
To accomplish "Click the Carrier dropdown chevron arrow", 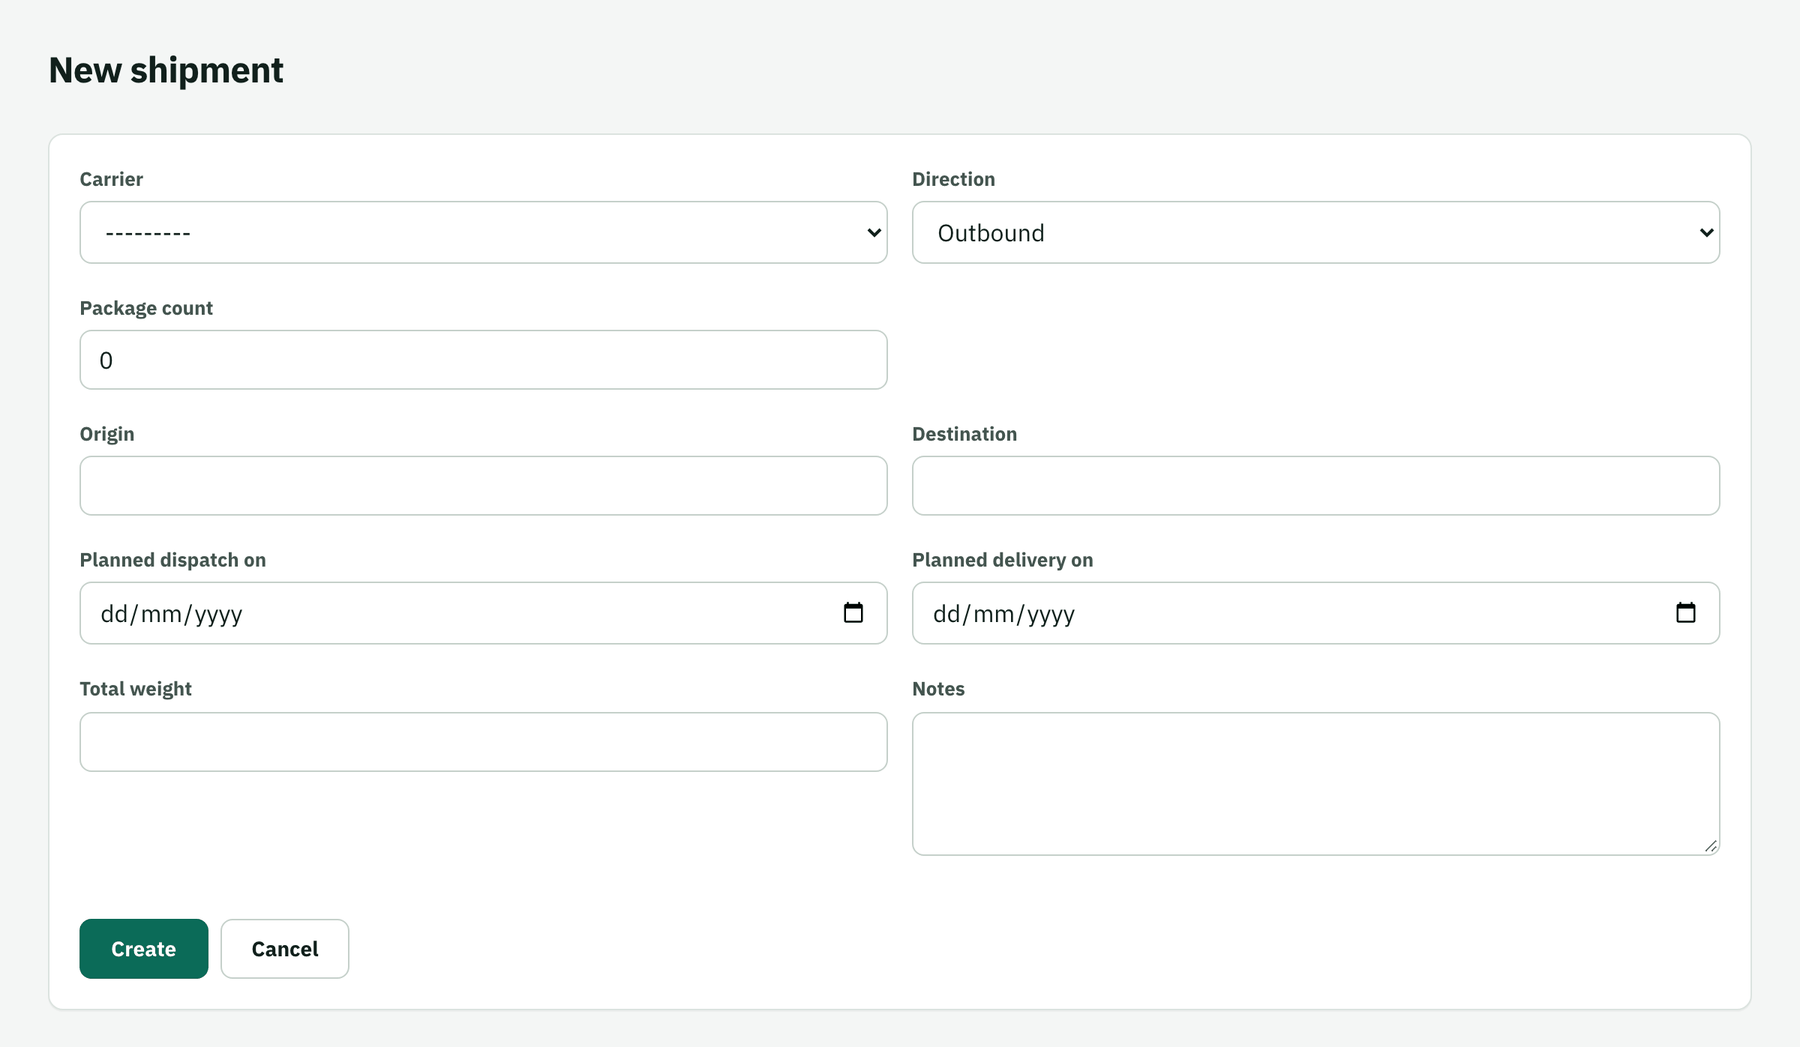I will [874, 233].
